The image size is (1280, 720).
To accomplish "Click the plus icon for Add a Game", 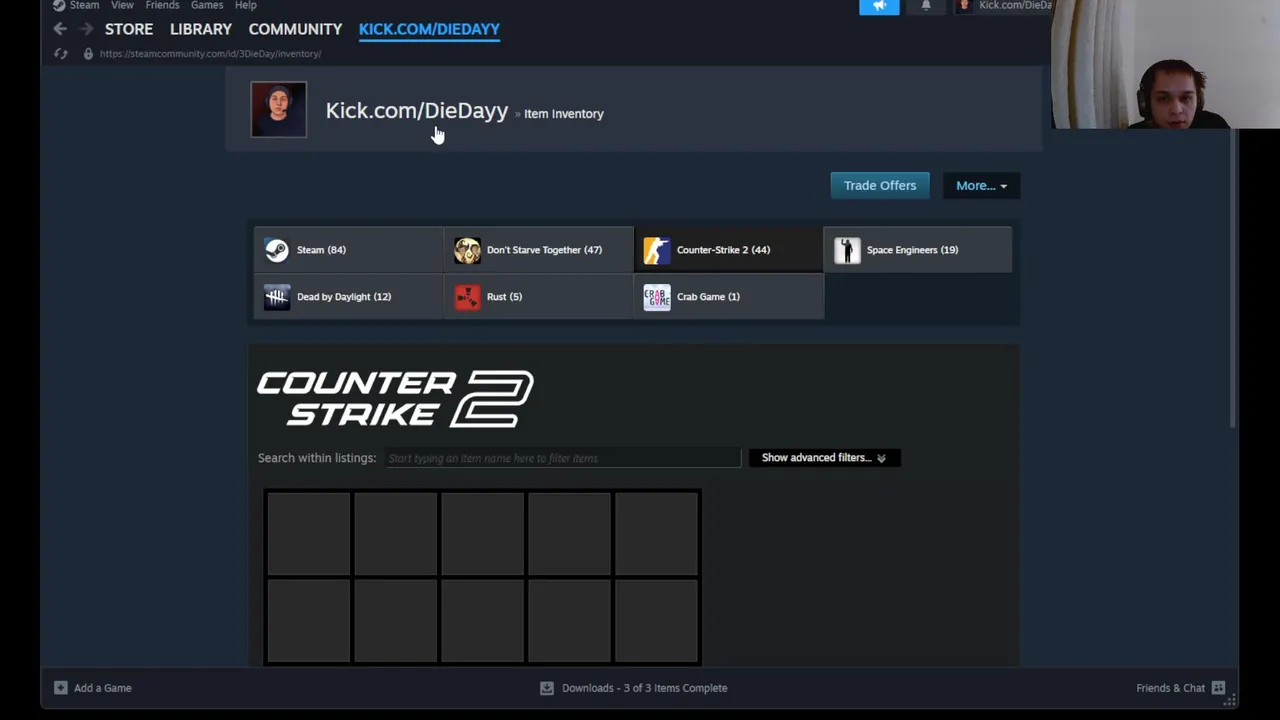I will (x=61, y=688).
